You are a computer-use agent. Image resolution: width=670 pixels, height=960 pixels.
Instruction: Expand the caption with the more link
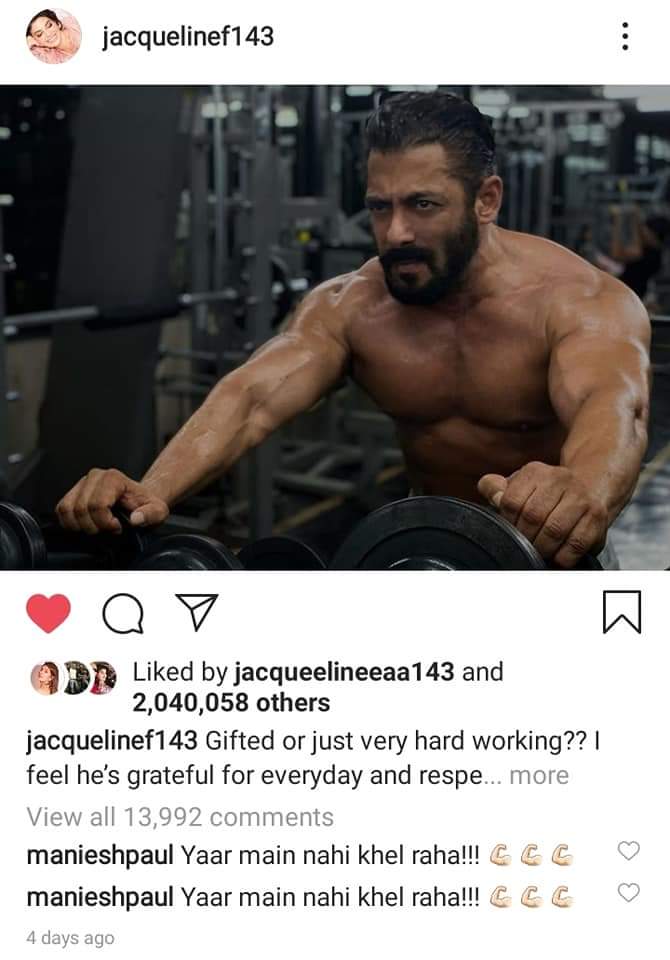[x=539, y=776]
